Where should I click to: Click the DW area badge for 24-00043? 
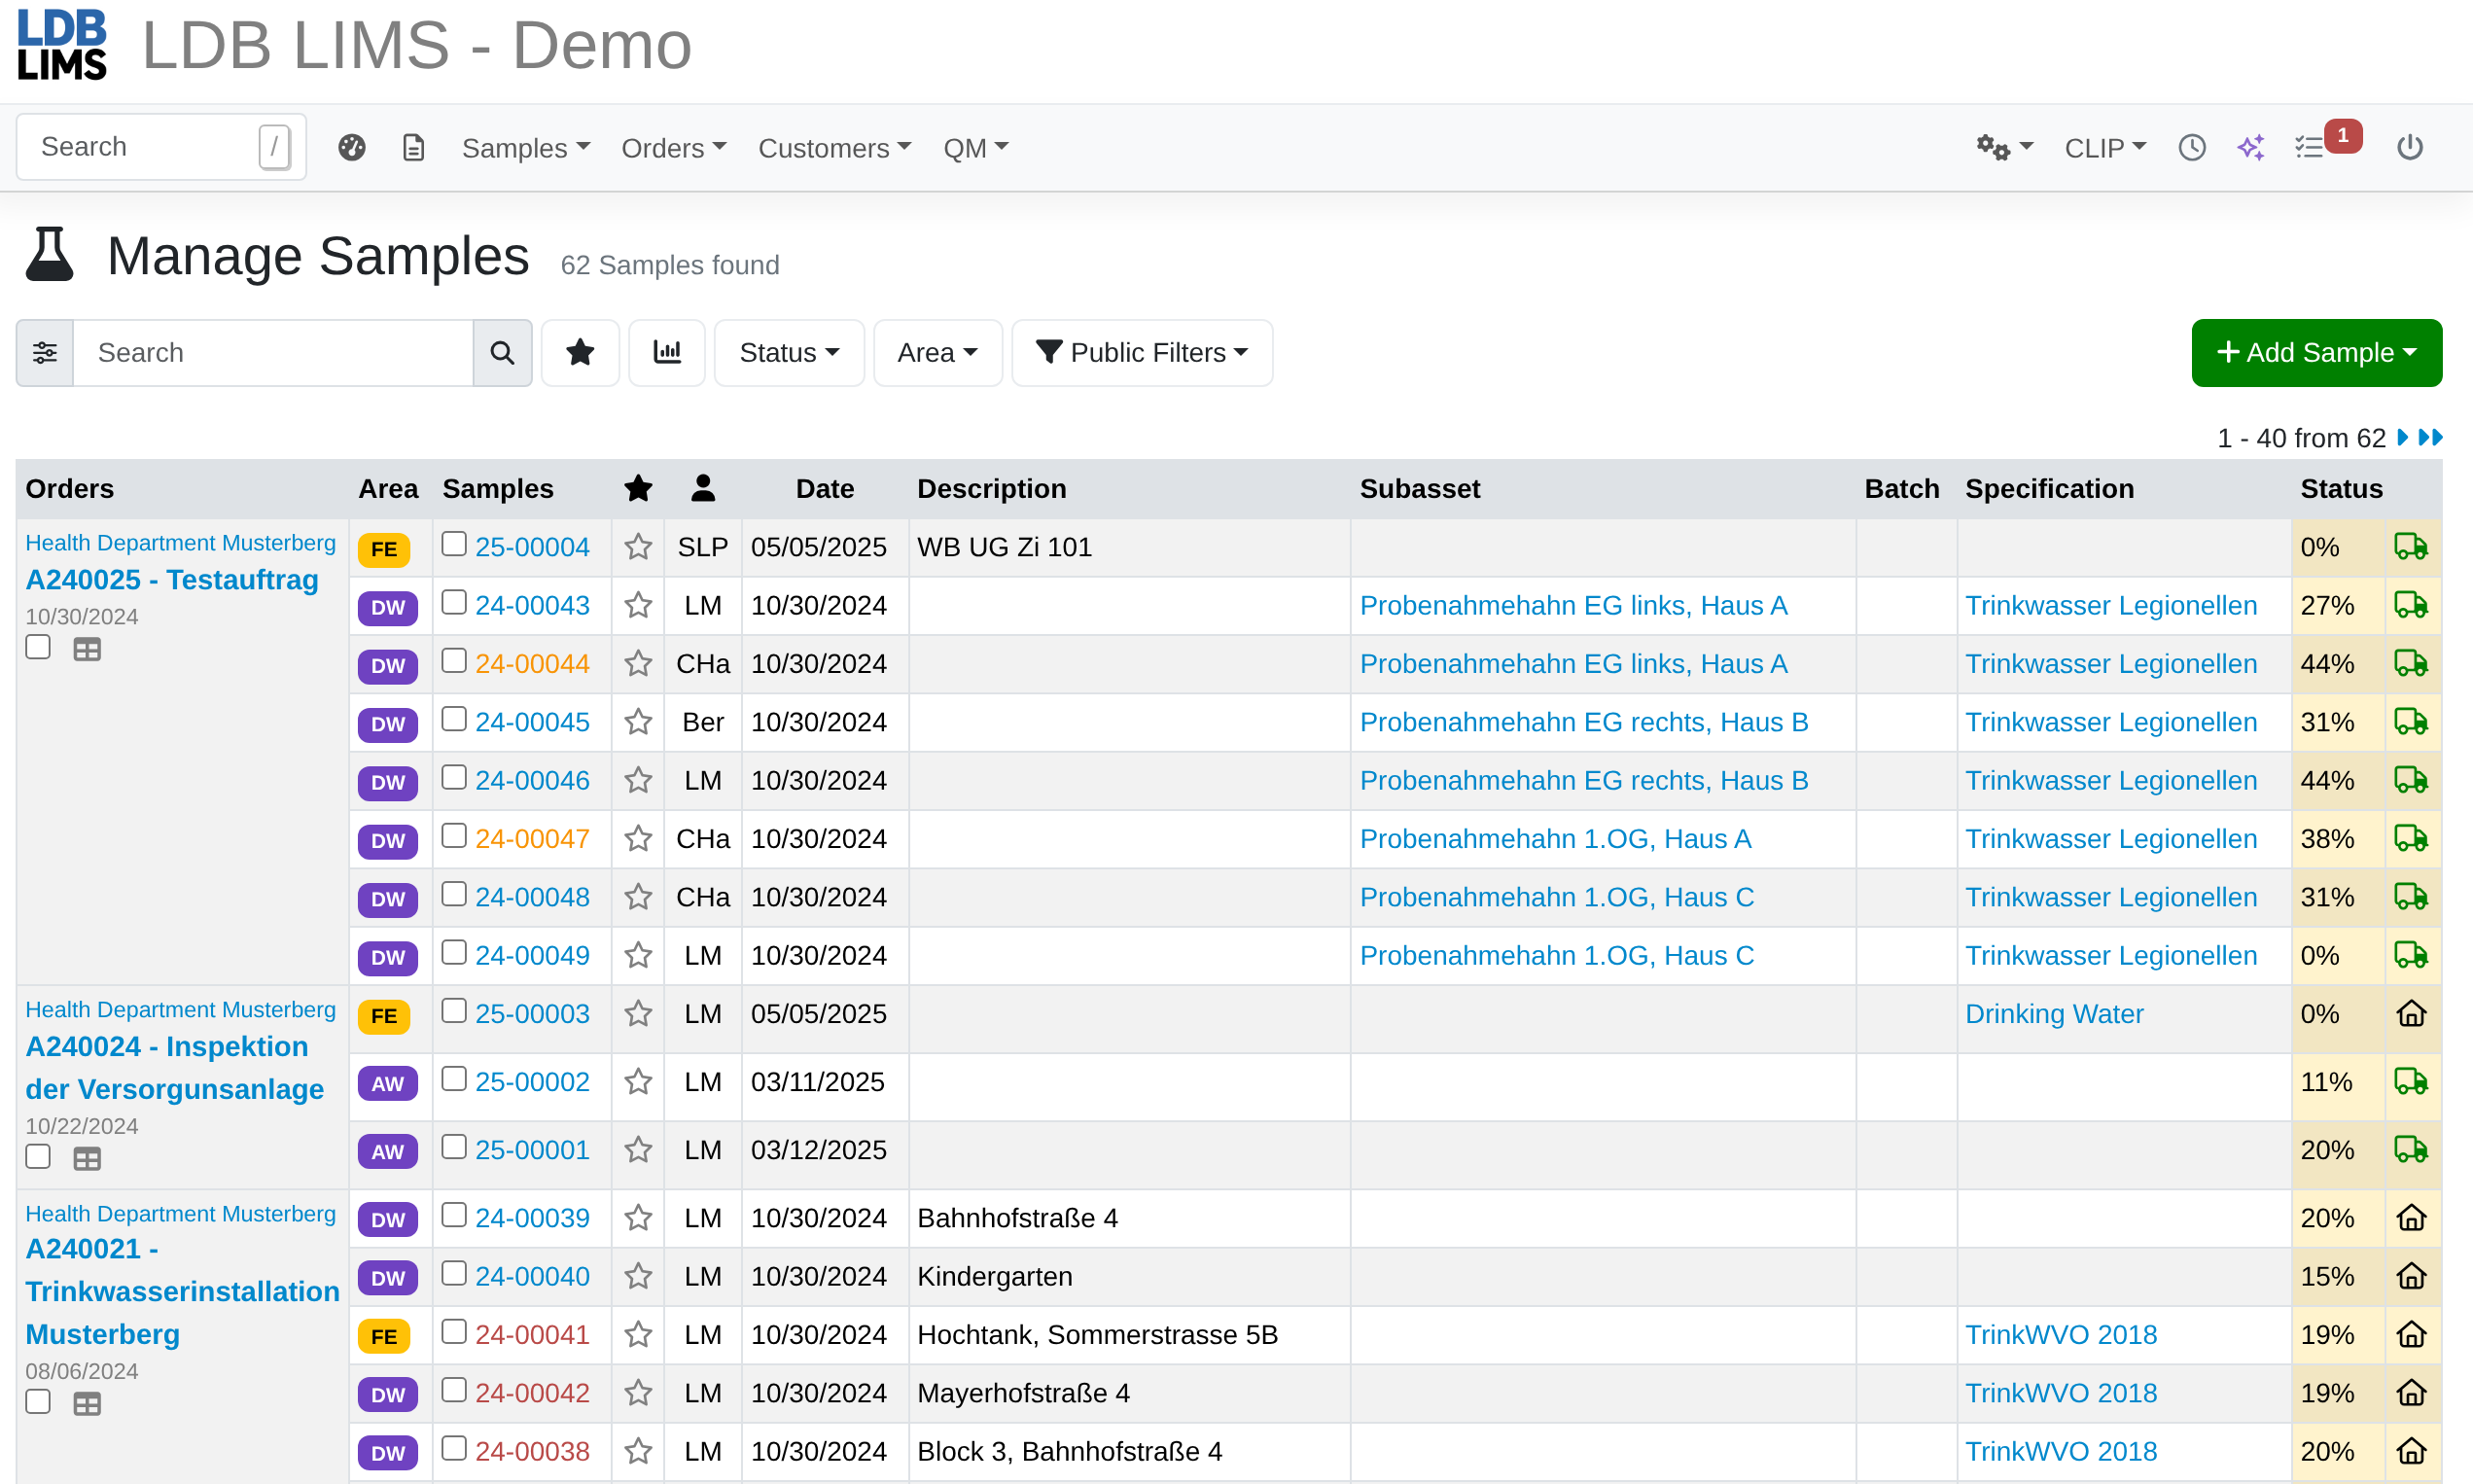pyautogui.click(x=388, y=608)
